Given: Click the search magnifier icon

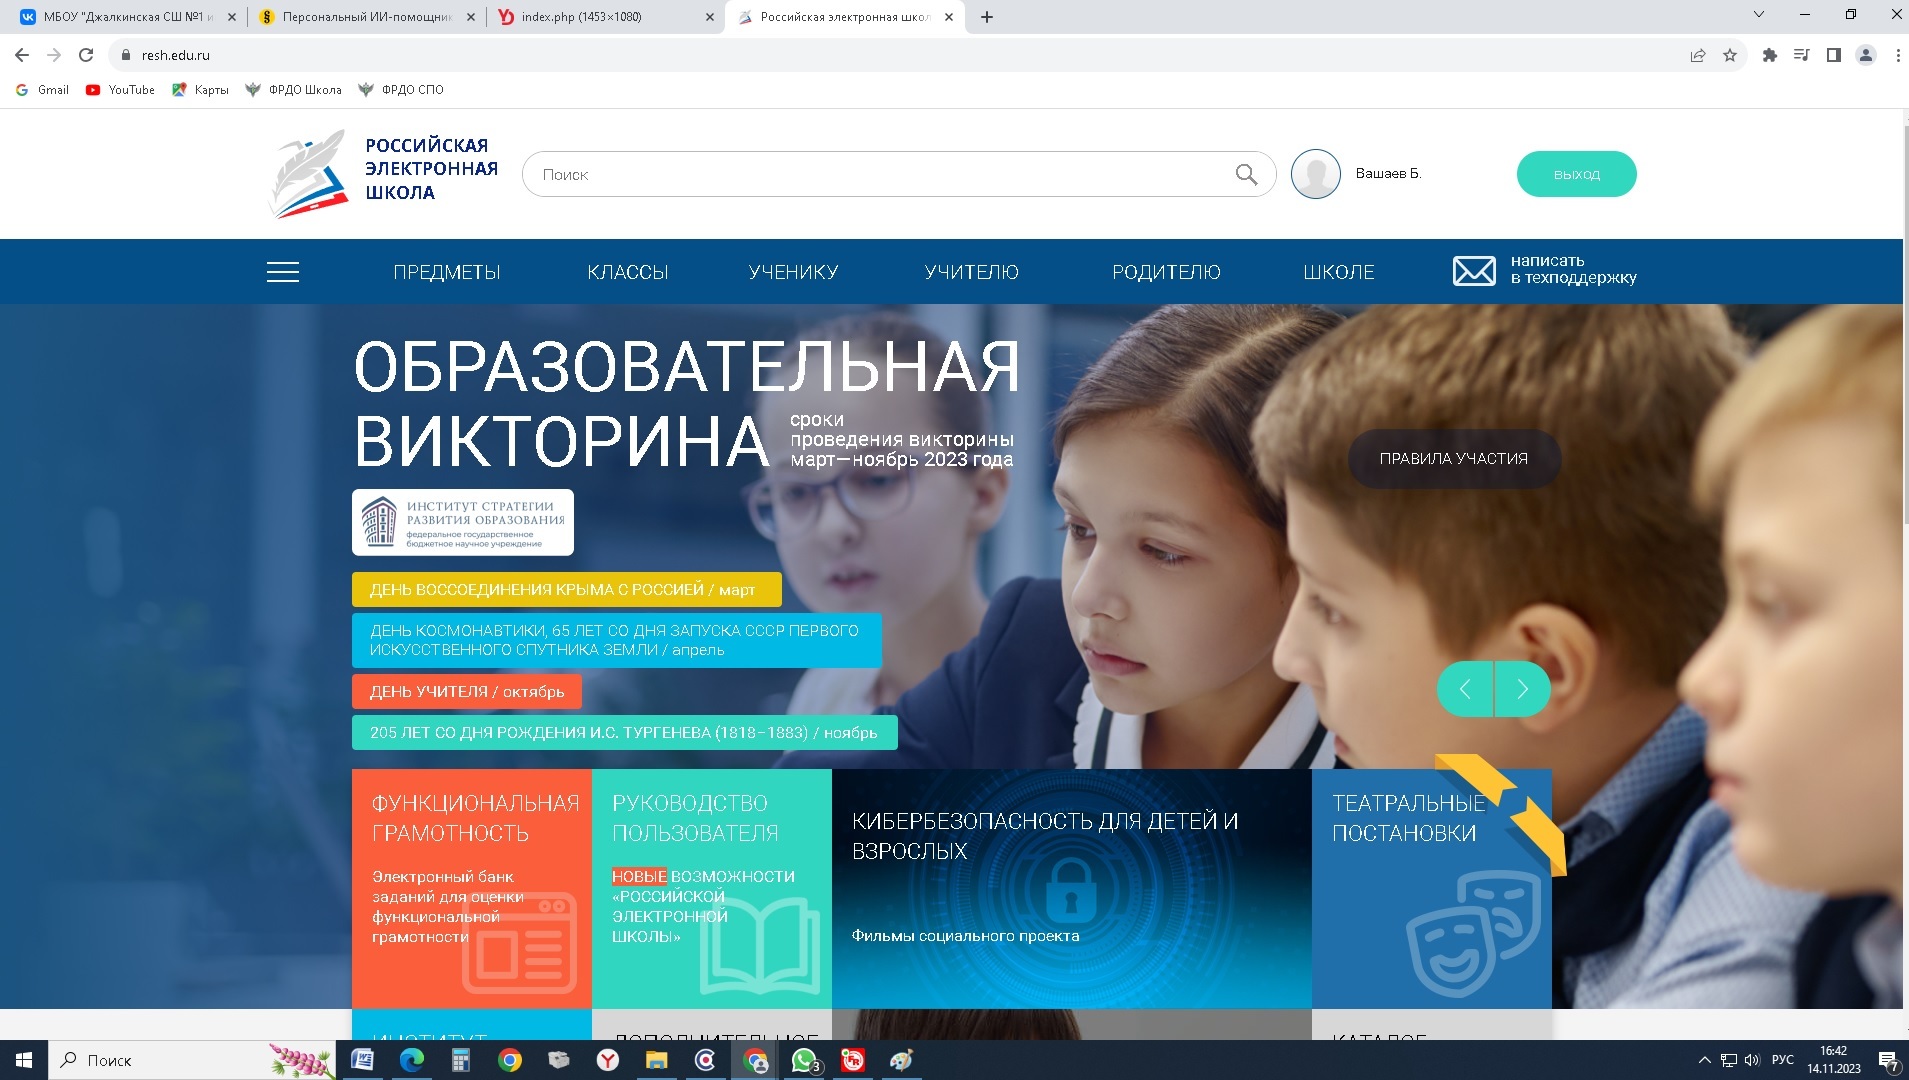Looking at the screenshot, I should coord(1245,174).
